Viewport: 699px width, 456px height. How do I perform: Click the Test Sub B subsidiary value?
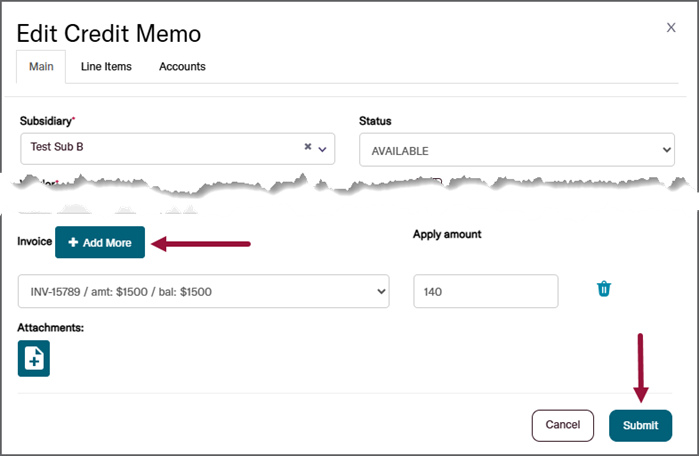click(58, 147)
